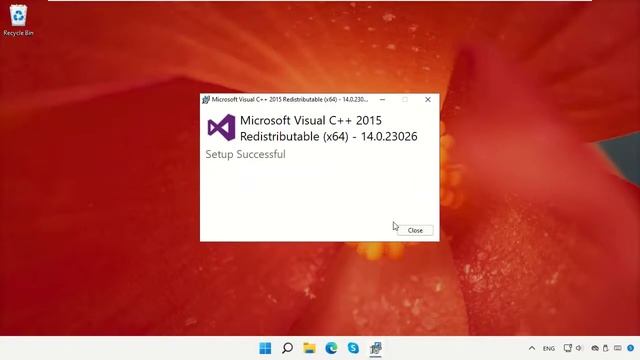Click the installer icon in the dialog title bar
The width and height of the screenshot is (640, 360).
point(206,100)
